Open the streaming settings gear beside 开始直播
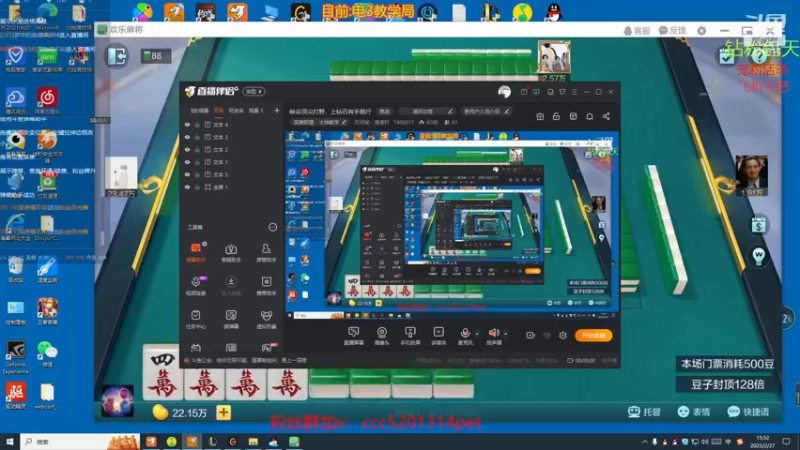This screenshot has height=450, width=800. click(563, 335)
